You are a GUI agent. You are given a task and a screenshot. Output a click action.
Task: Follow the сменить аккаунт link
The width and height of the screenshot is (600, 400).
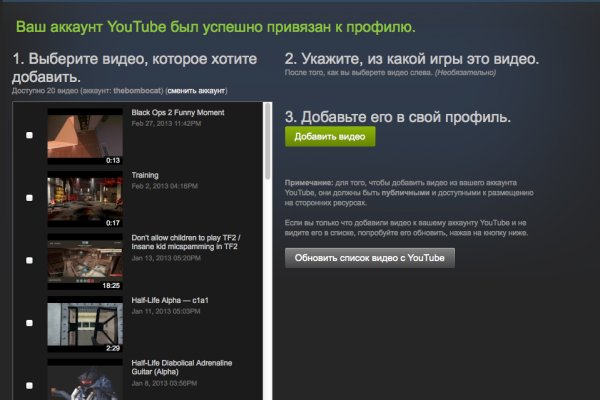point(198,90)
